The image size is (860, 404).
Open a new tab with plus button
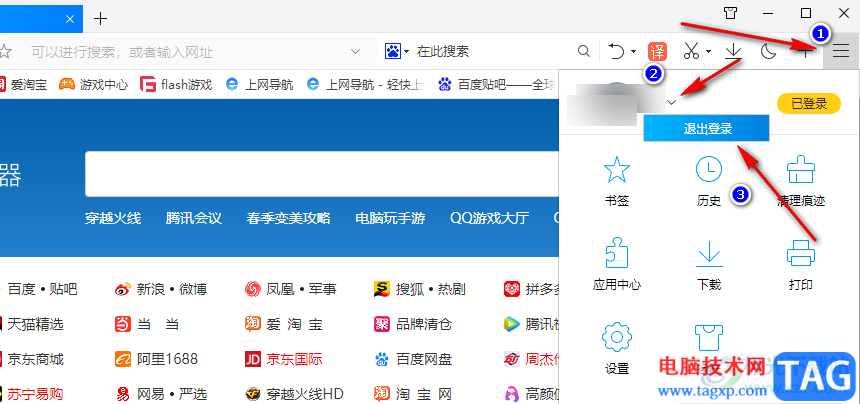pos(100,19)
